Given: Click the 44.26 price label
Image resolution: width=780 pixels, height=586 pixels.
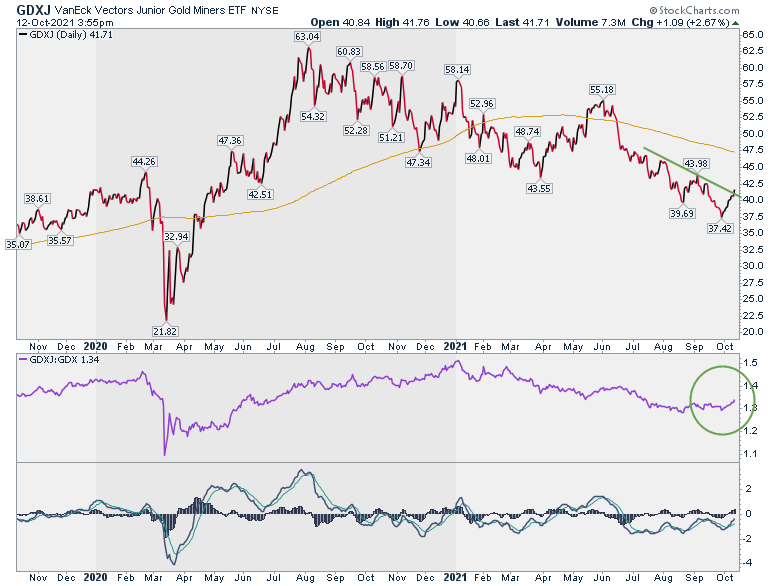Looking at the screenshot, I should click(144, 161).
